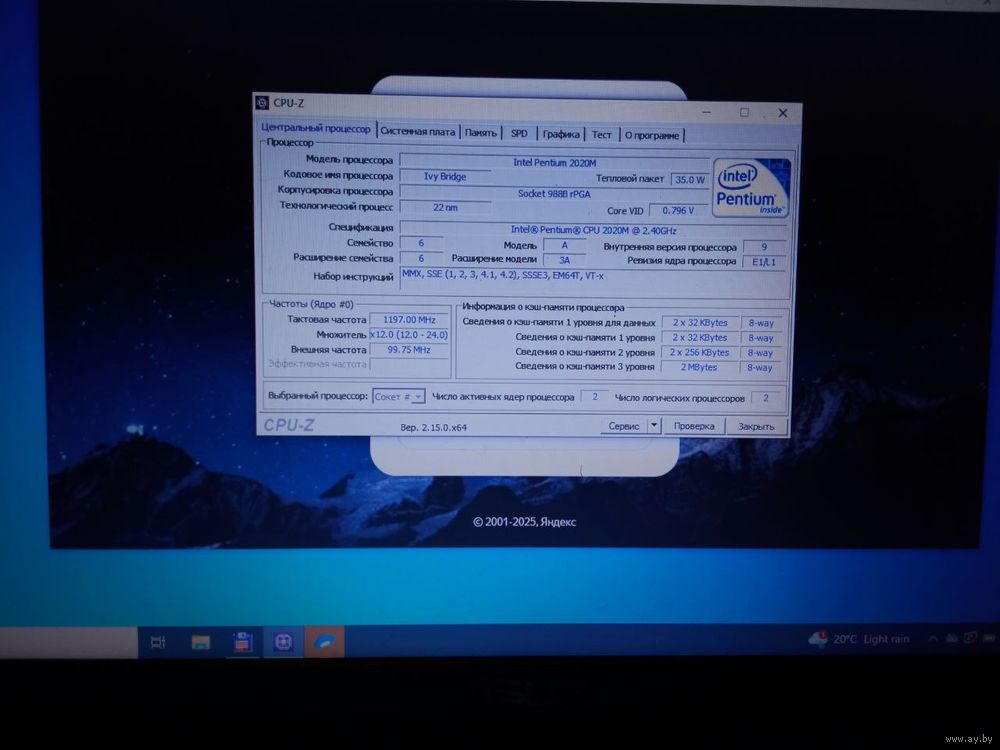Click the active cores count field
The image size is (1000, 750).
coord(594,397)
